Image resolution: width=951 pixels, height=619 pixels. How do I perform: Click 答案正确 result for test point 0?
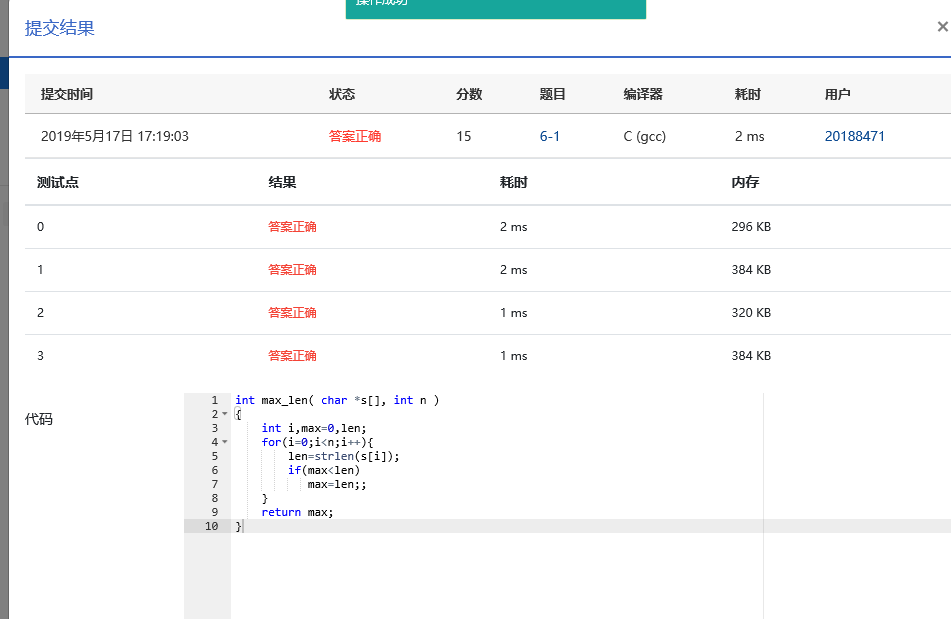pyautogui.click(x=292, y=227)
